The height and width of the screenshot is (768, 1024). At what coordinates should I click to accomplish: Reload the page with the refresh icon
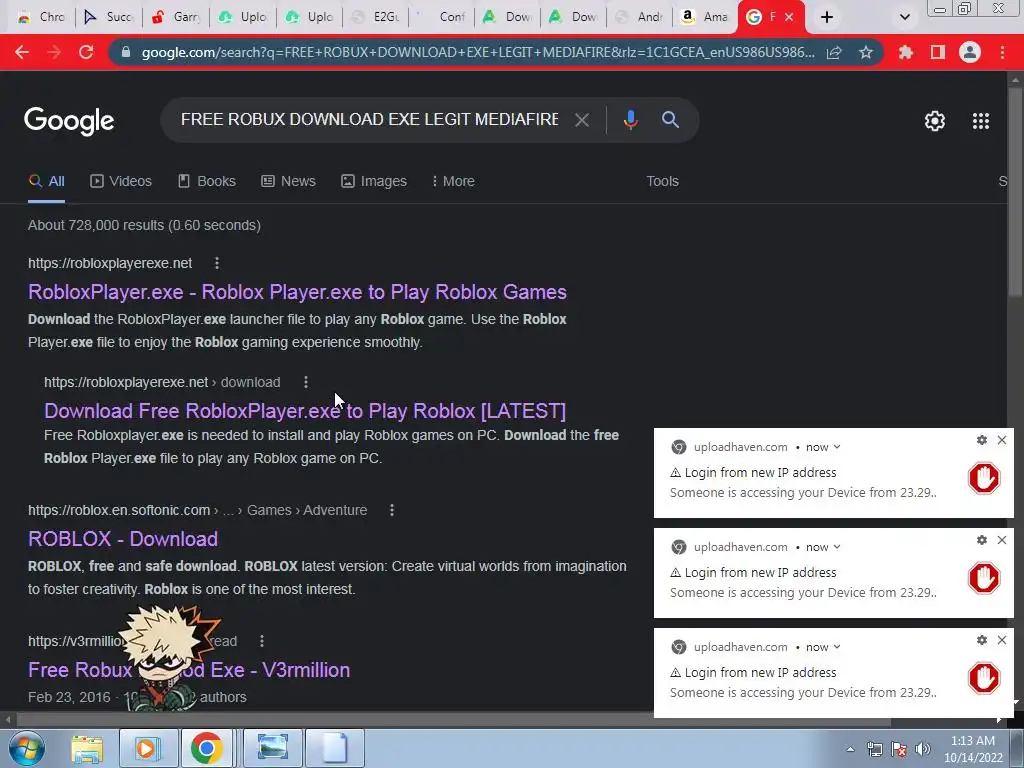86,52
